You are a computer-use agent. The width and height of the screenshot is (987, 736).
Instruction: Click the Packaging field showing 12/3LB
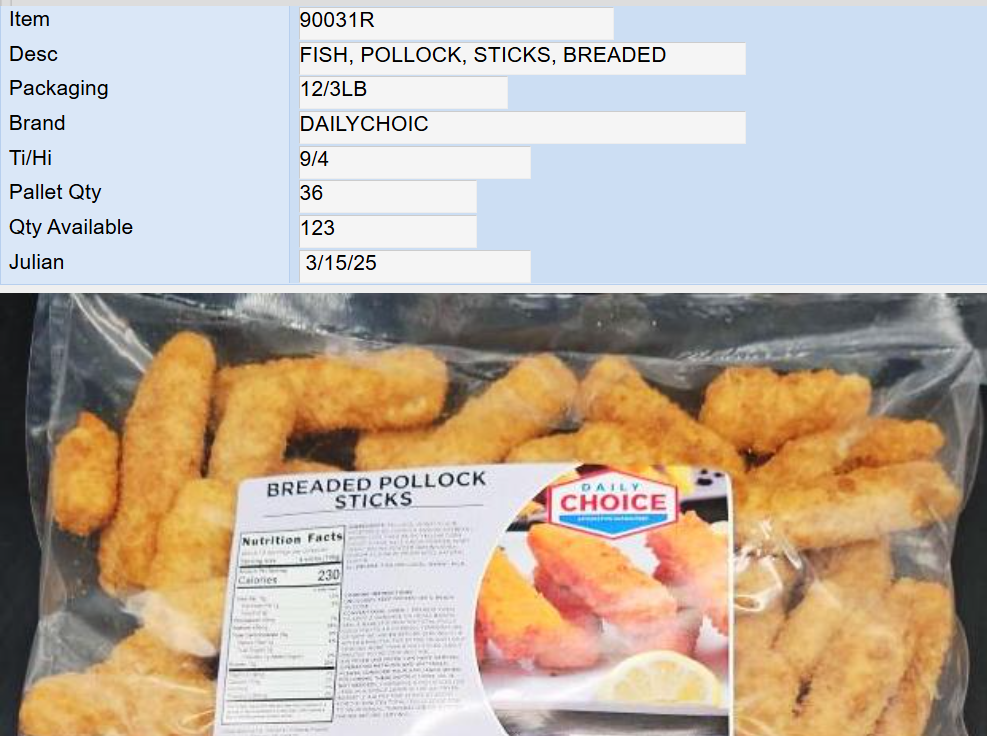coord(403,93)
